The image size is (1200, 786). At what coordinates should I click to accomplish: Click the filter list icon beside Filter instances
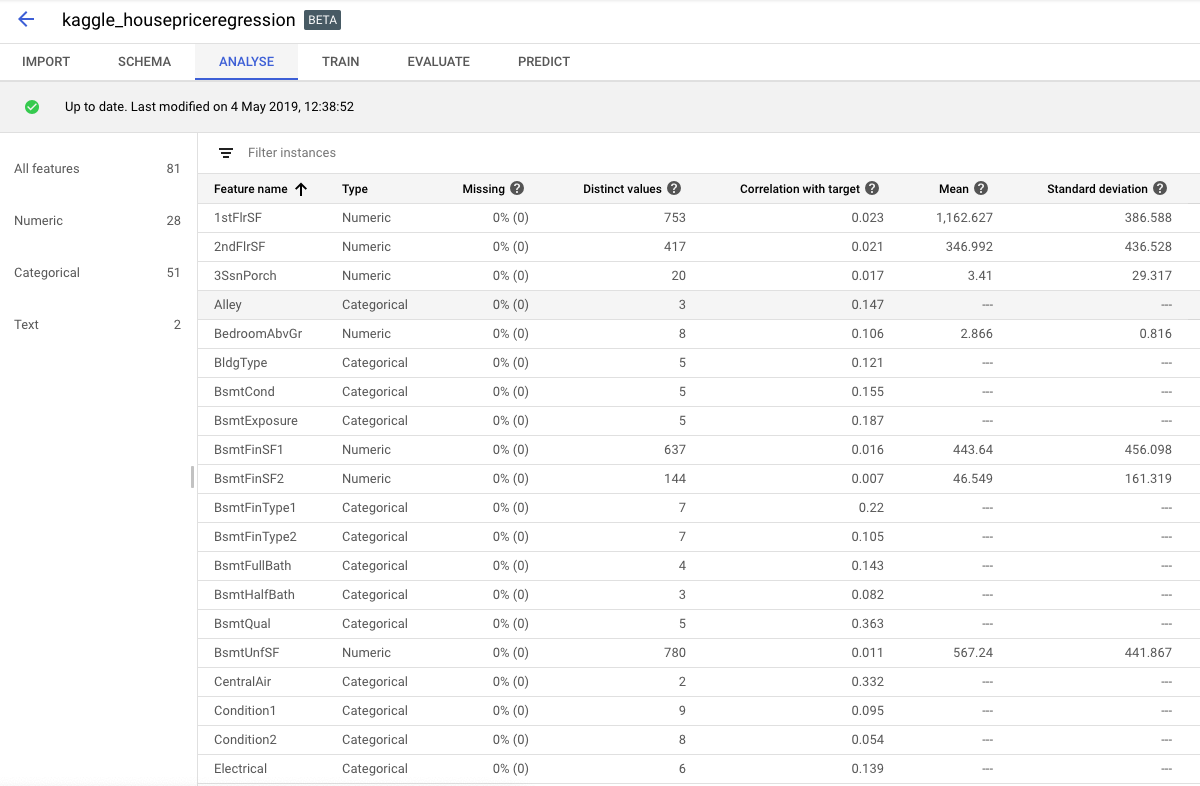coord(226,153)
